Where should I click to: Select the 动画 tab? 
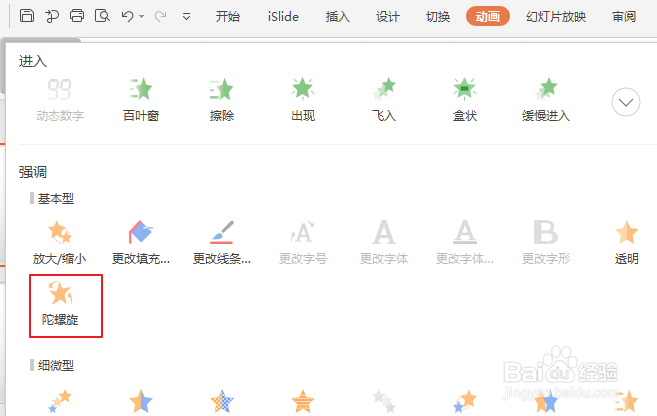point(488,16)
